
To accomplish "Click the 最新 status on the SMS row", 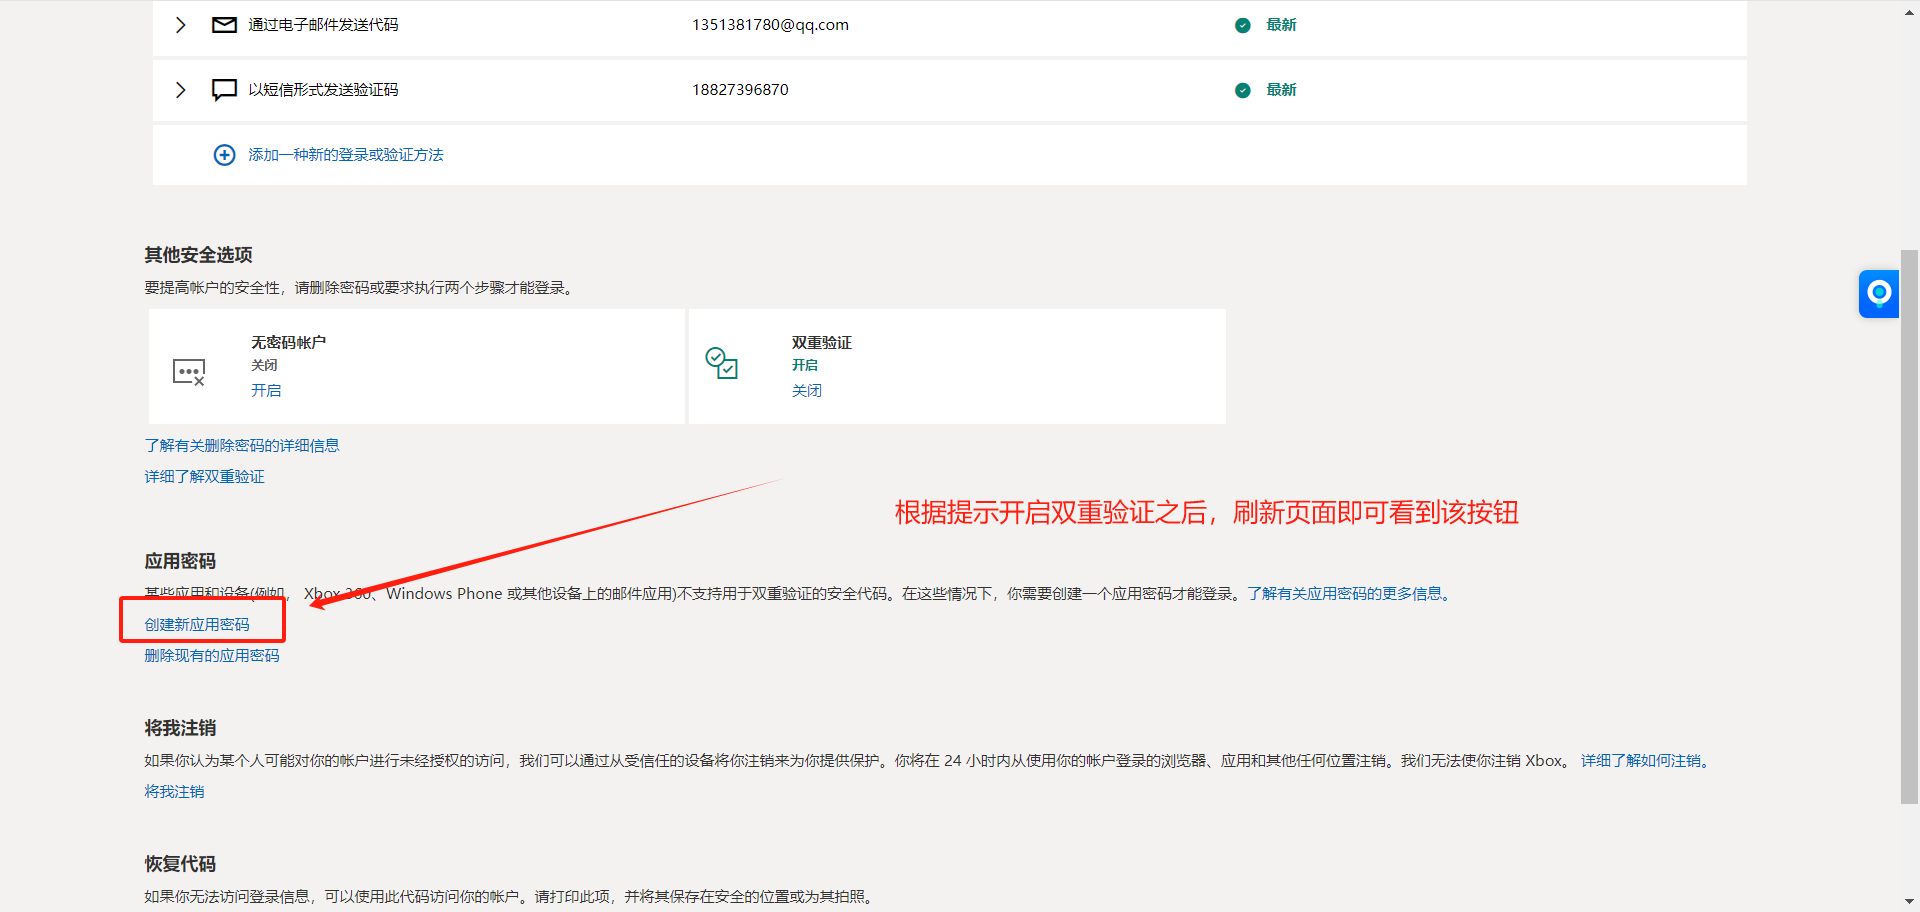I will 1281,90.
